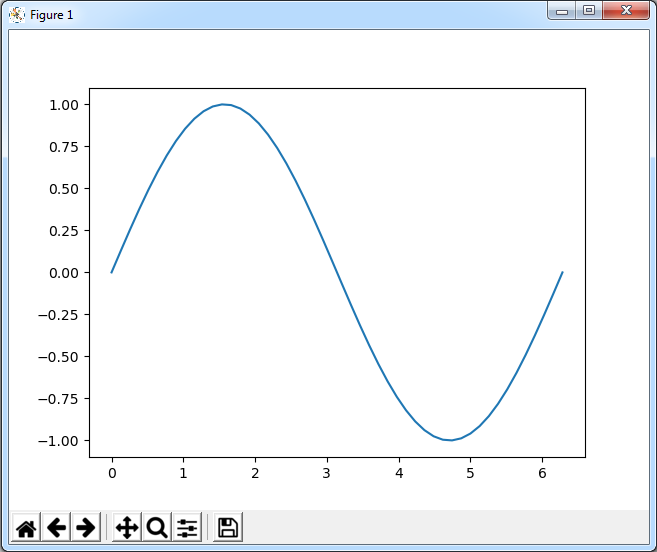Click the matplotlib icon in title bar
This screenshot has height=552, width=657.
click(17, 15)
